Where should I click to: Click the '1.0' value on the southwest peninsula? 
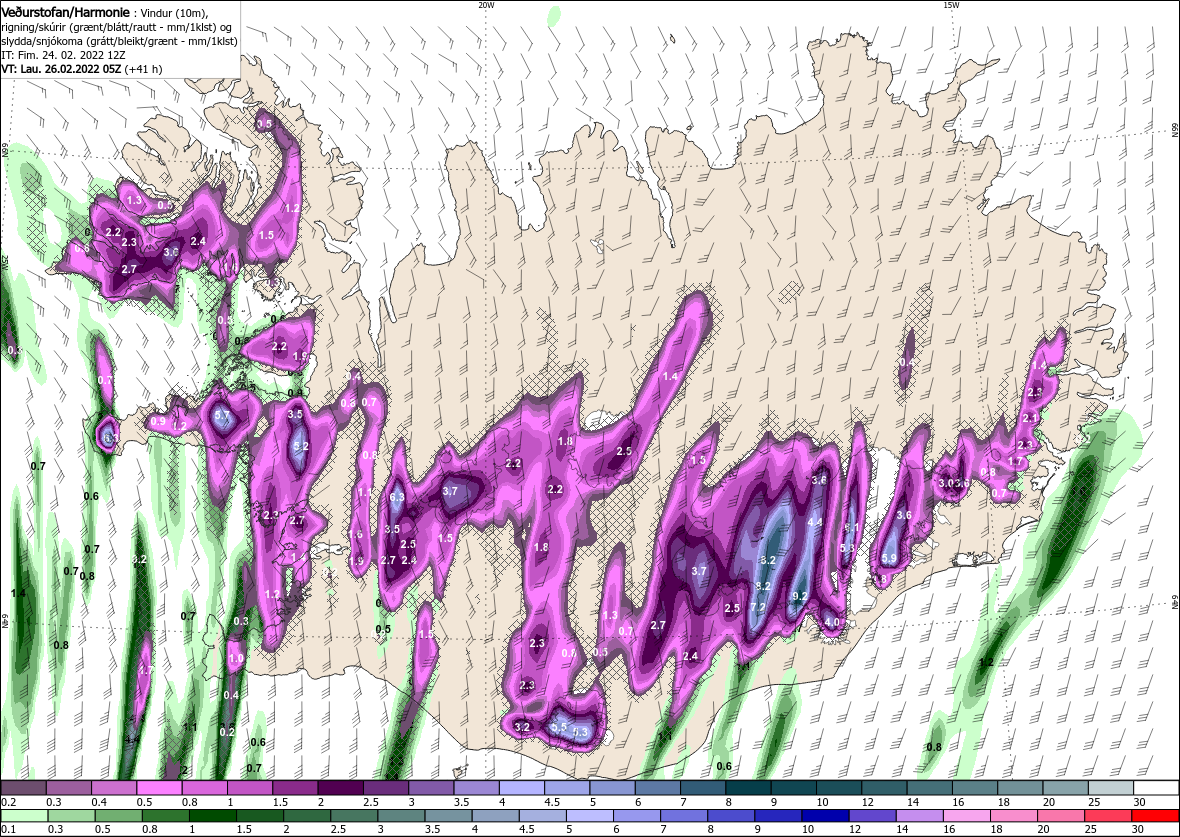click(236, 658)
